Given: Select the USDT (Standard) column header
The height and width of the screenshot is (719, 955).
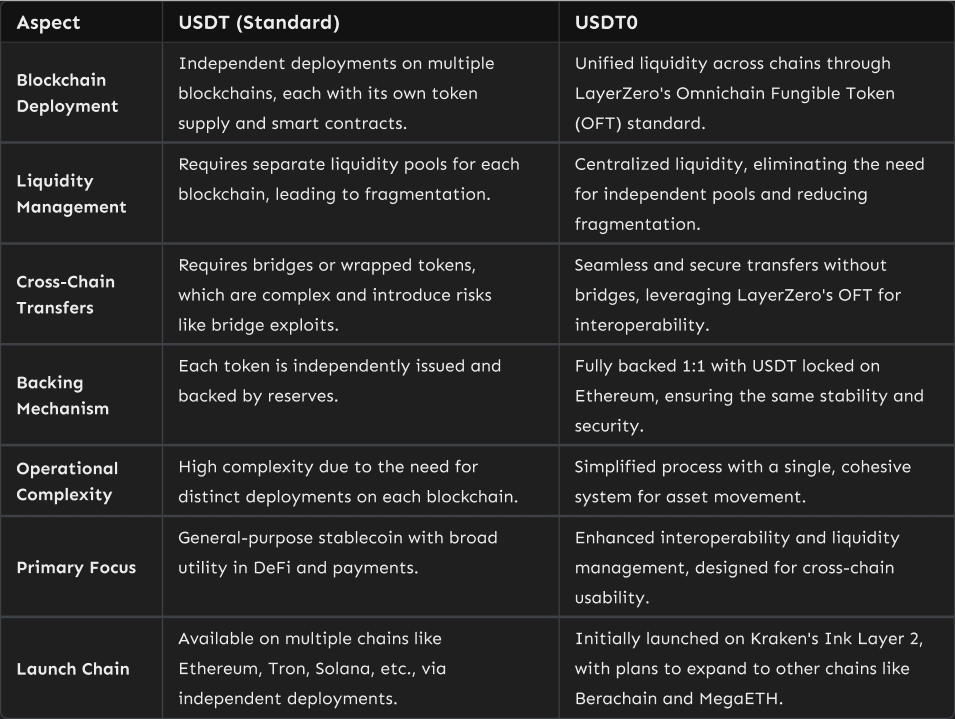Looking at the screenshot, I should pyautogui.click(x=259, y=23).
